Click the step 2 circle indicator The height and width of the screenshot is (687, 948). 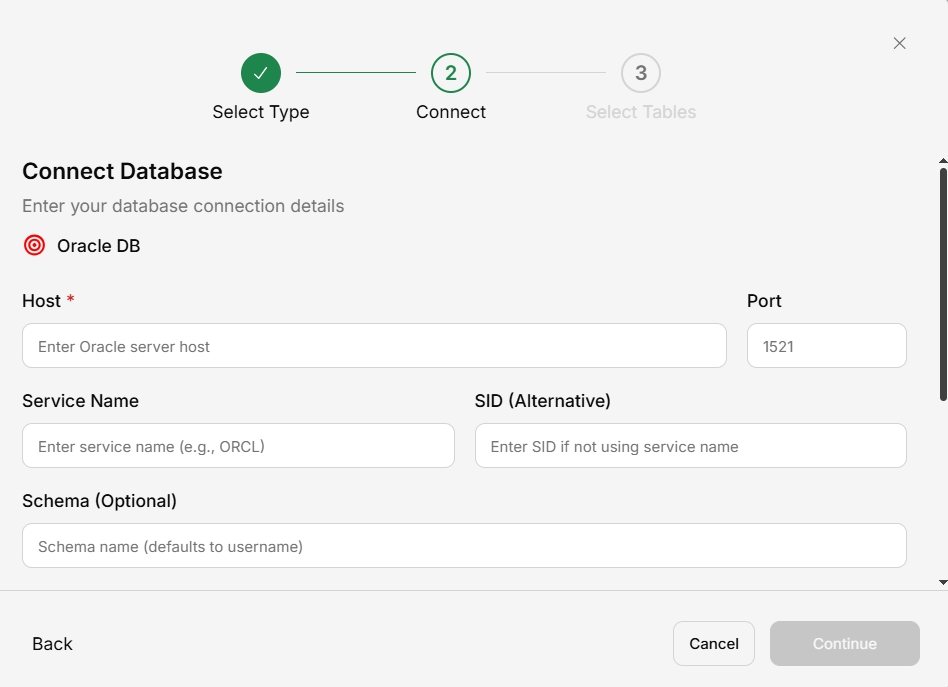point(451,73)
